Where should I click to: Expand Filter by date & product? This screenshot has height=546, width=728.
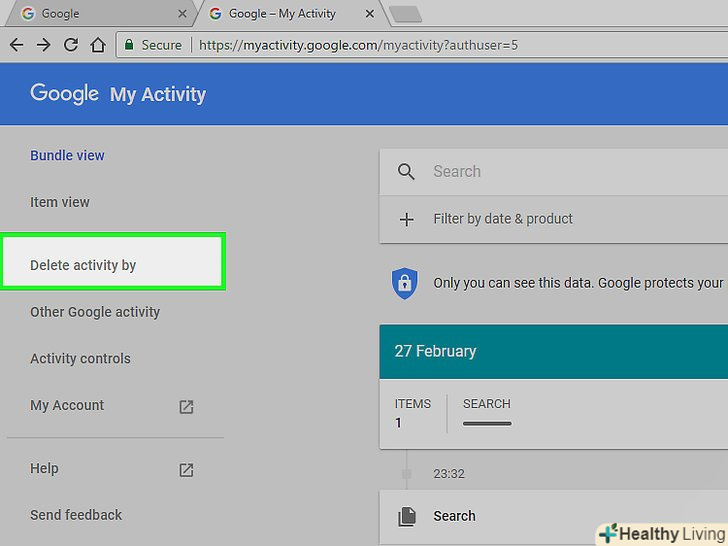(x=503, y=219)
